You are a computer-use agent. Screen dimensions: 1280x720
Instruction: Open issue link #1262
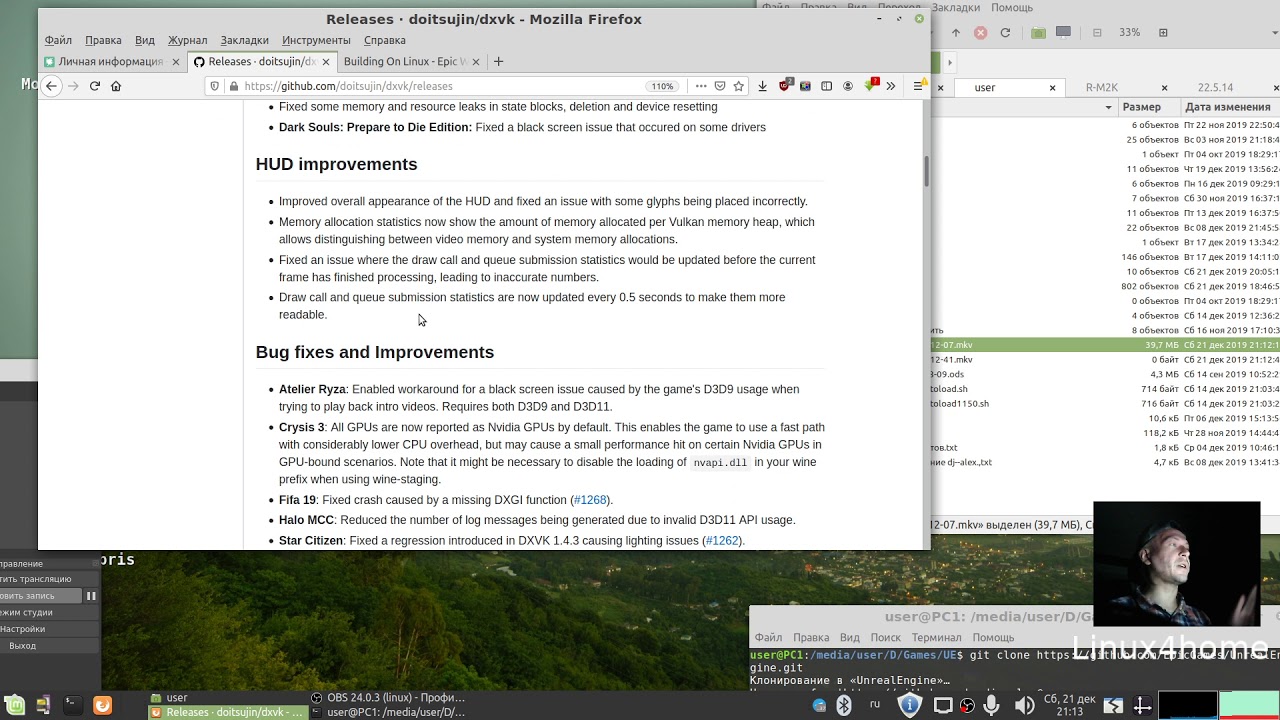click(722, 541)
